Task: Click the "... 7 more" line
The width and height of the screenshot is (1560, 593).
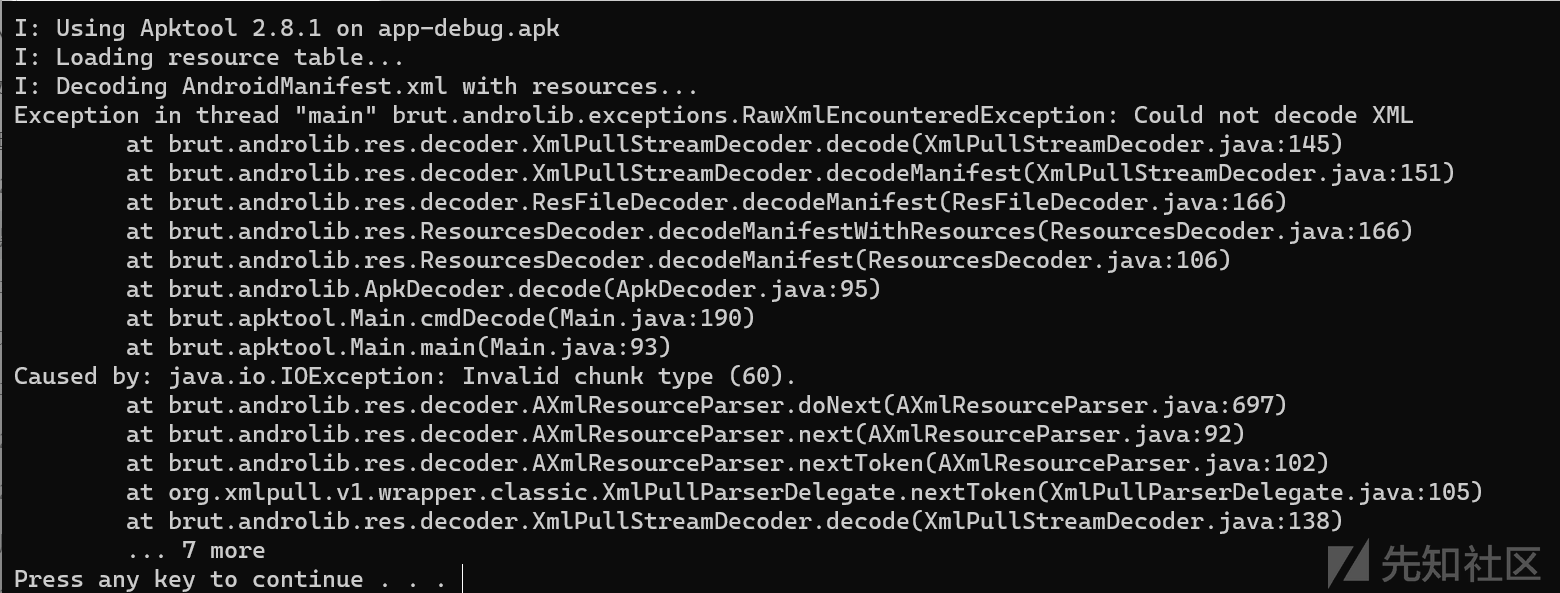Action: (x=196, y=550)
